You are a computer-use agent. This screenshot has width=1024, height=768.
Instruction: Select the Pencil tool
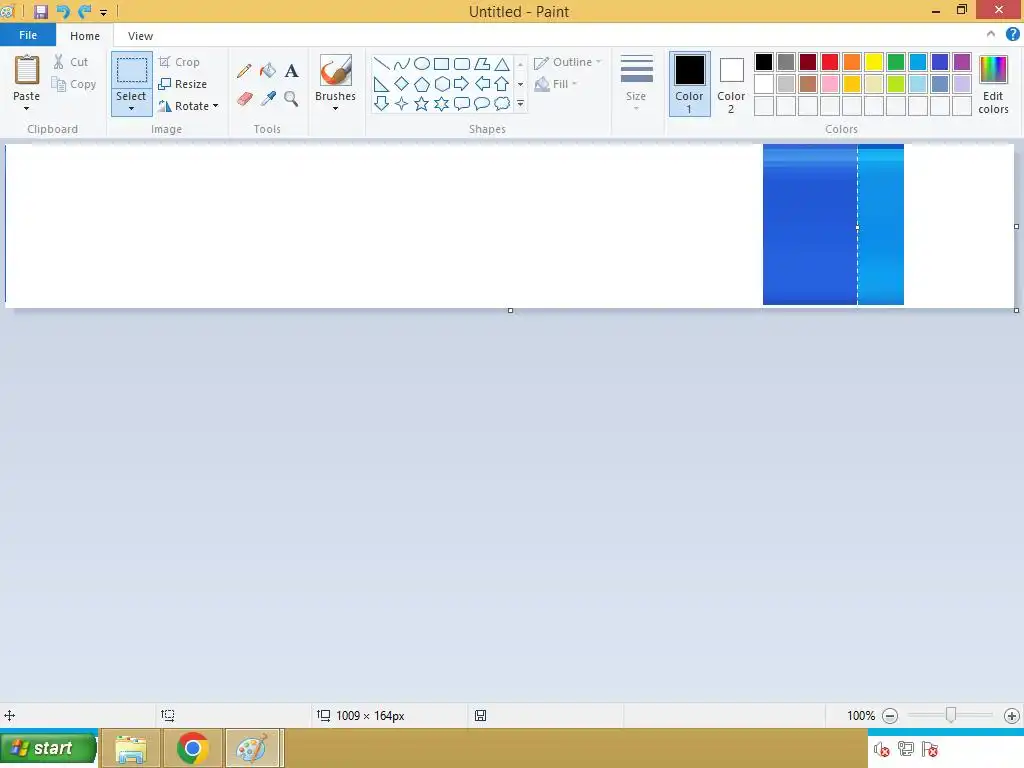(x=244, y=71)
